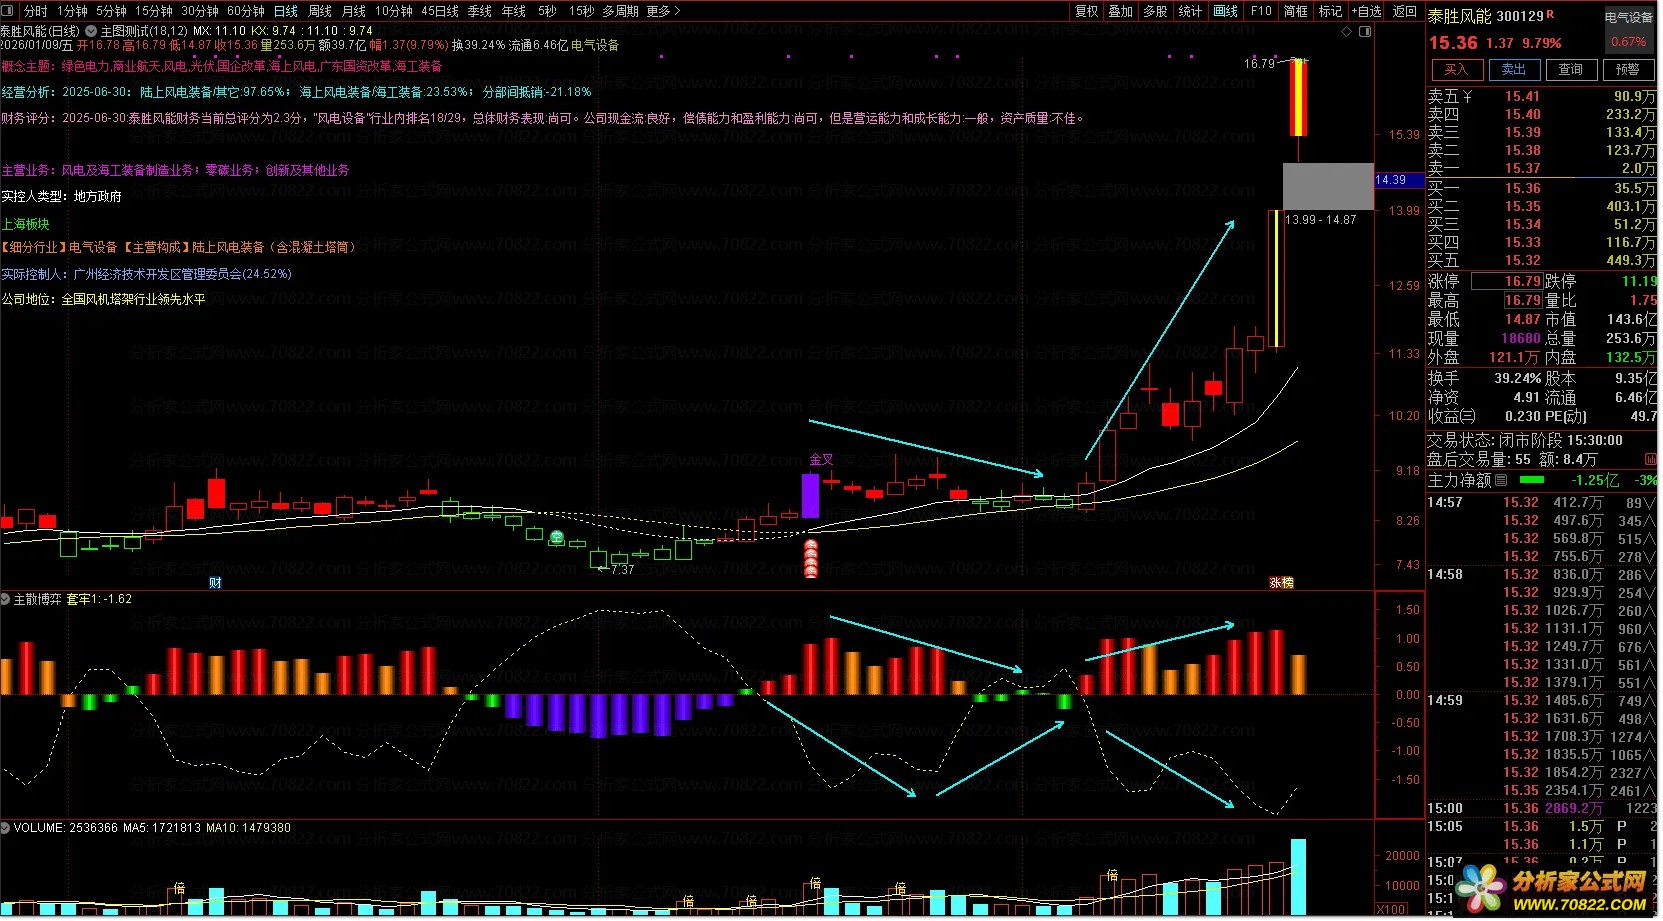
Task: Open the indicator dropdown before 主图测试
Action: (91, 31)
